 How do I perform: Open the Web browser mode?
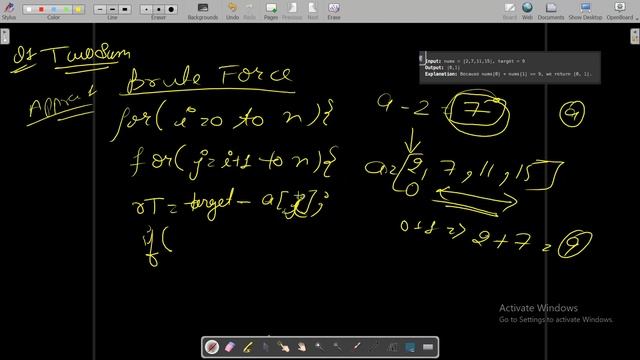click(527, 11)
